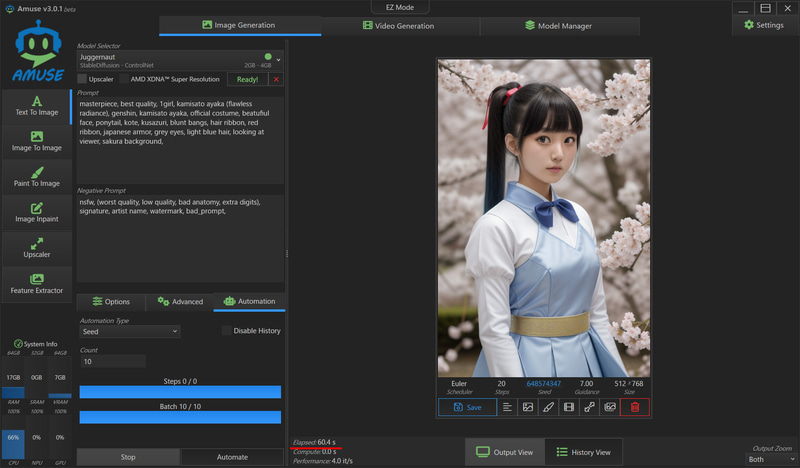Click the CPU 66% usage meter
Screen dimensions: 800x468
(x=13, y=437)
